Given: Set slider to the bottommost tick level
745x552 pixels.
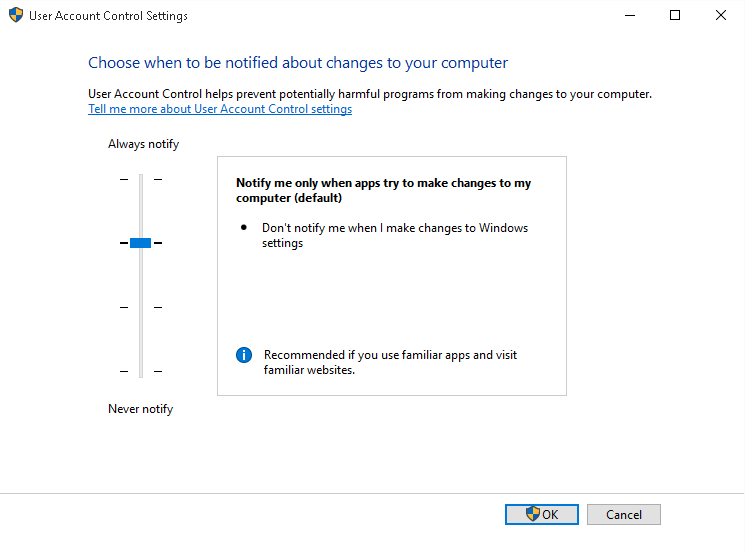Looking at the screenshot, I should point(141,371).
